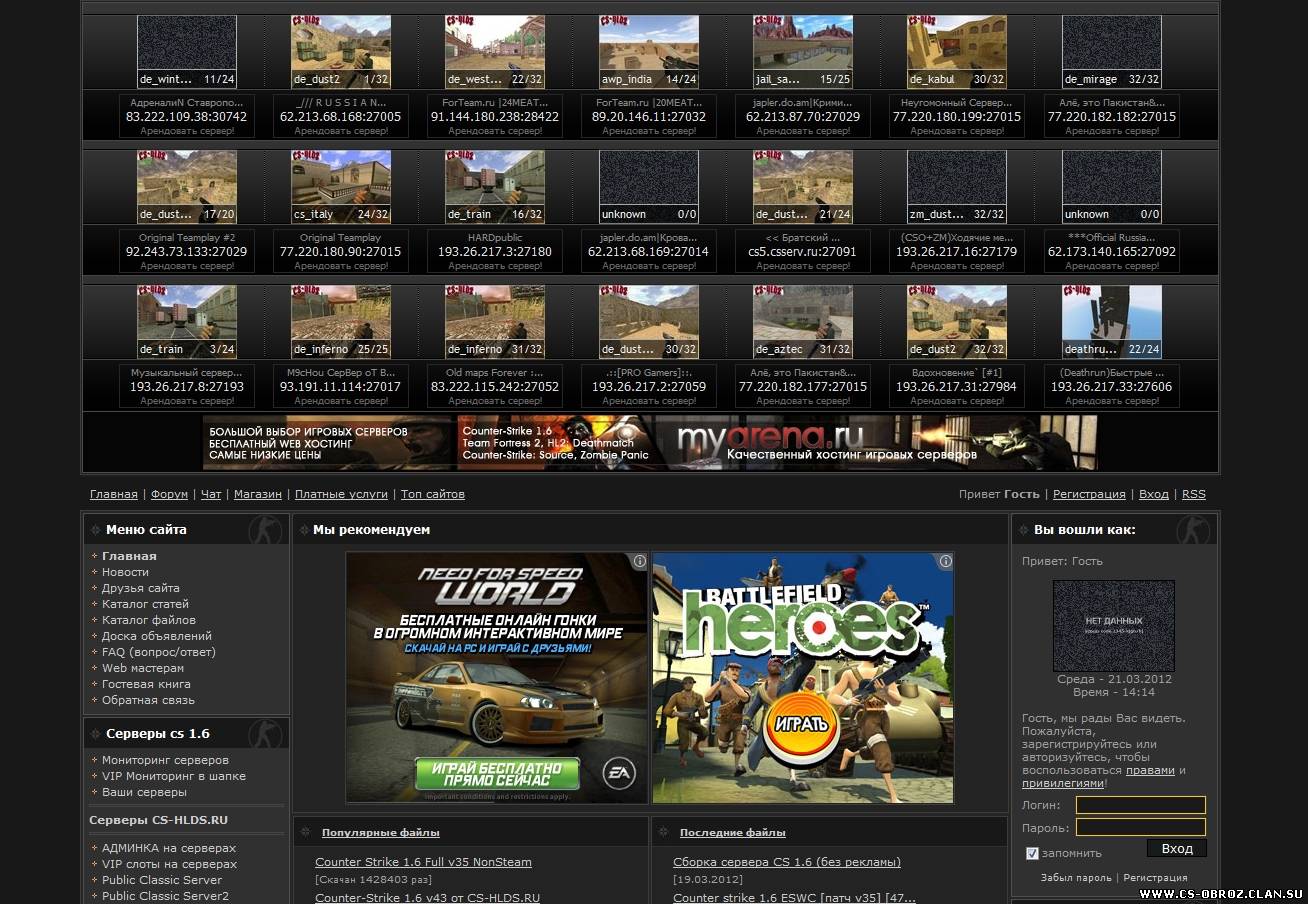Open Форум in the top navigation
Viewport: 1308px width, 904px height.
point(169,494)
